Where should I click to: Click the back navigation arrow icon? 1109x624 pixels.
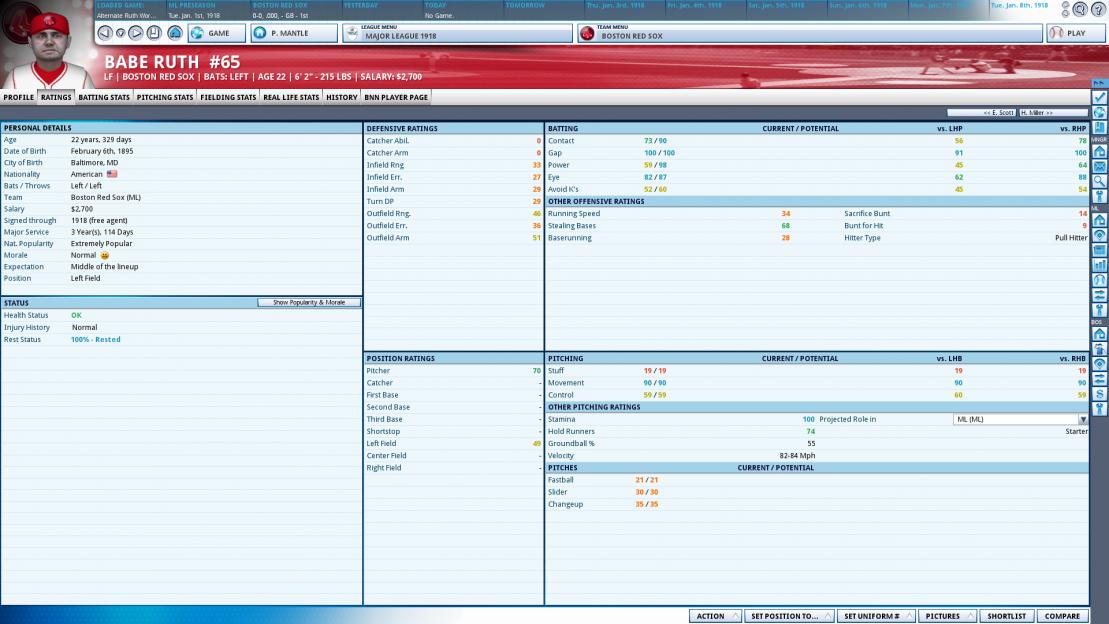tap(105, 33)
